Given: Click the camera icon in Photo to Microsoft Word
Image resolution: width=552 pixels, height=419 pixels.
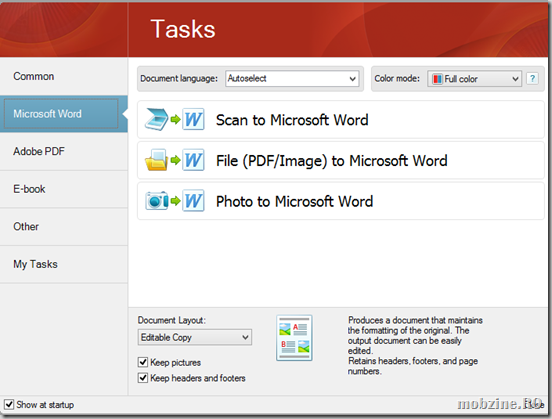Looking at the screenshot, I should pyautogui.click(x=157, y=201).
